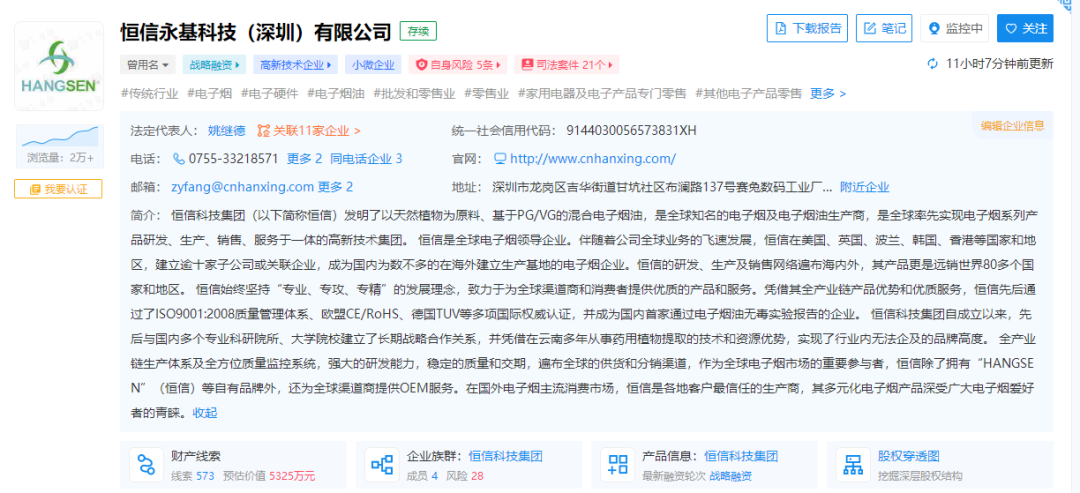Collapse the introduction with 收起
1080x493 pixels.
205,412
